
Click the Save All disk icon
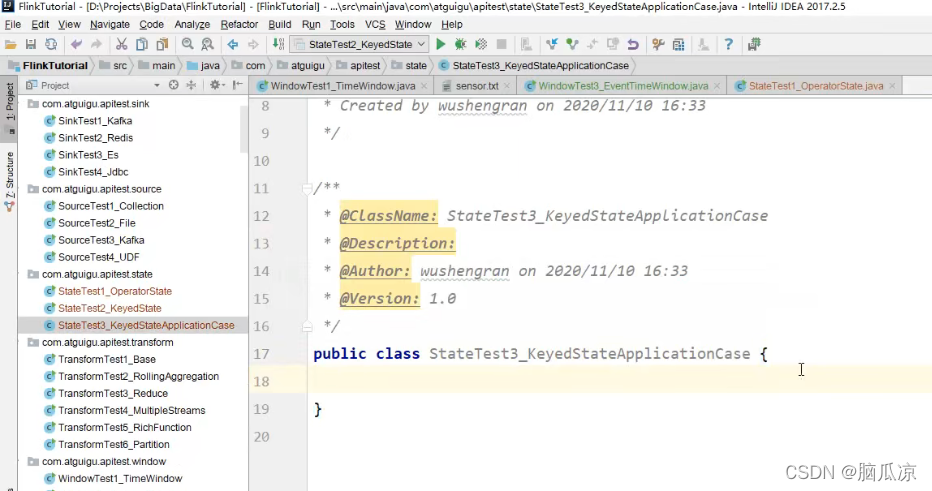pos(31,45)
